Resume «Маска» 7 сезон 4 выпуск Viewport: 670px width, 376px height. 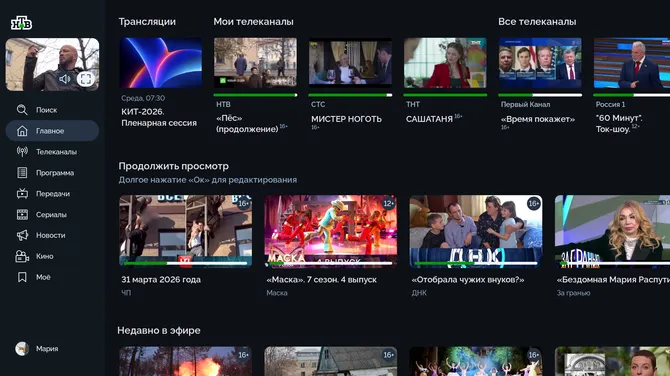(x=331, y=231)
